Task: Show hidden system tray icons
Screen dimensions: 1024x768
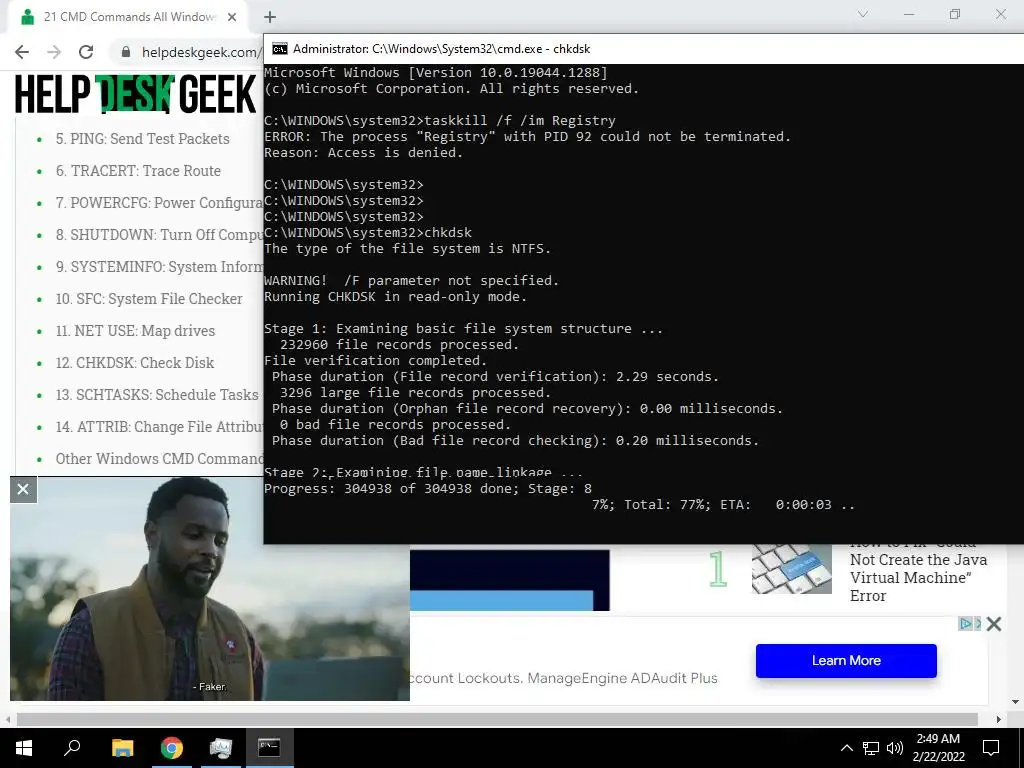Action: point(846,748)
